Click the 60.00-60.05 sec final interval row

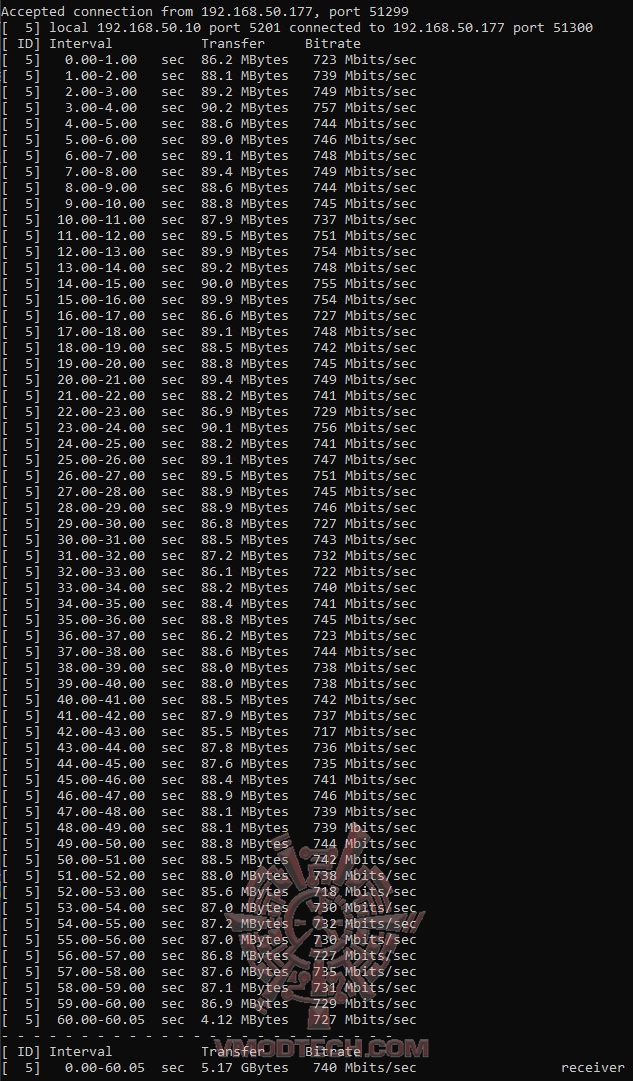tap(209, 1020)
